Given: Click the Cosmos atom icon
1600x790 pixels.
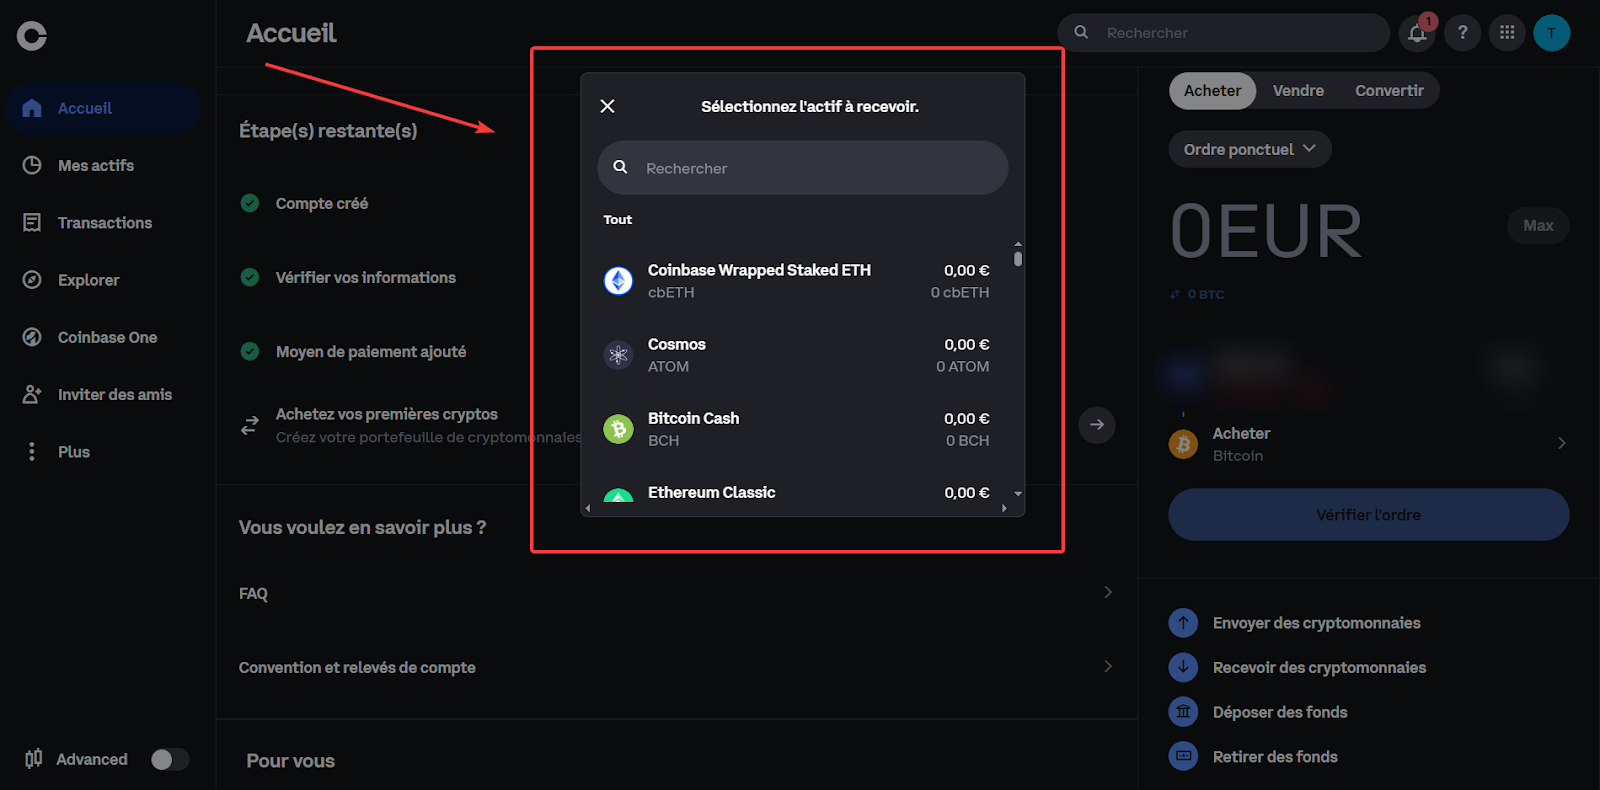Looking at the screenshot, I should pyautogui.click(x=618, y=355).
